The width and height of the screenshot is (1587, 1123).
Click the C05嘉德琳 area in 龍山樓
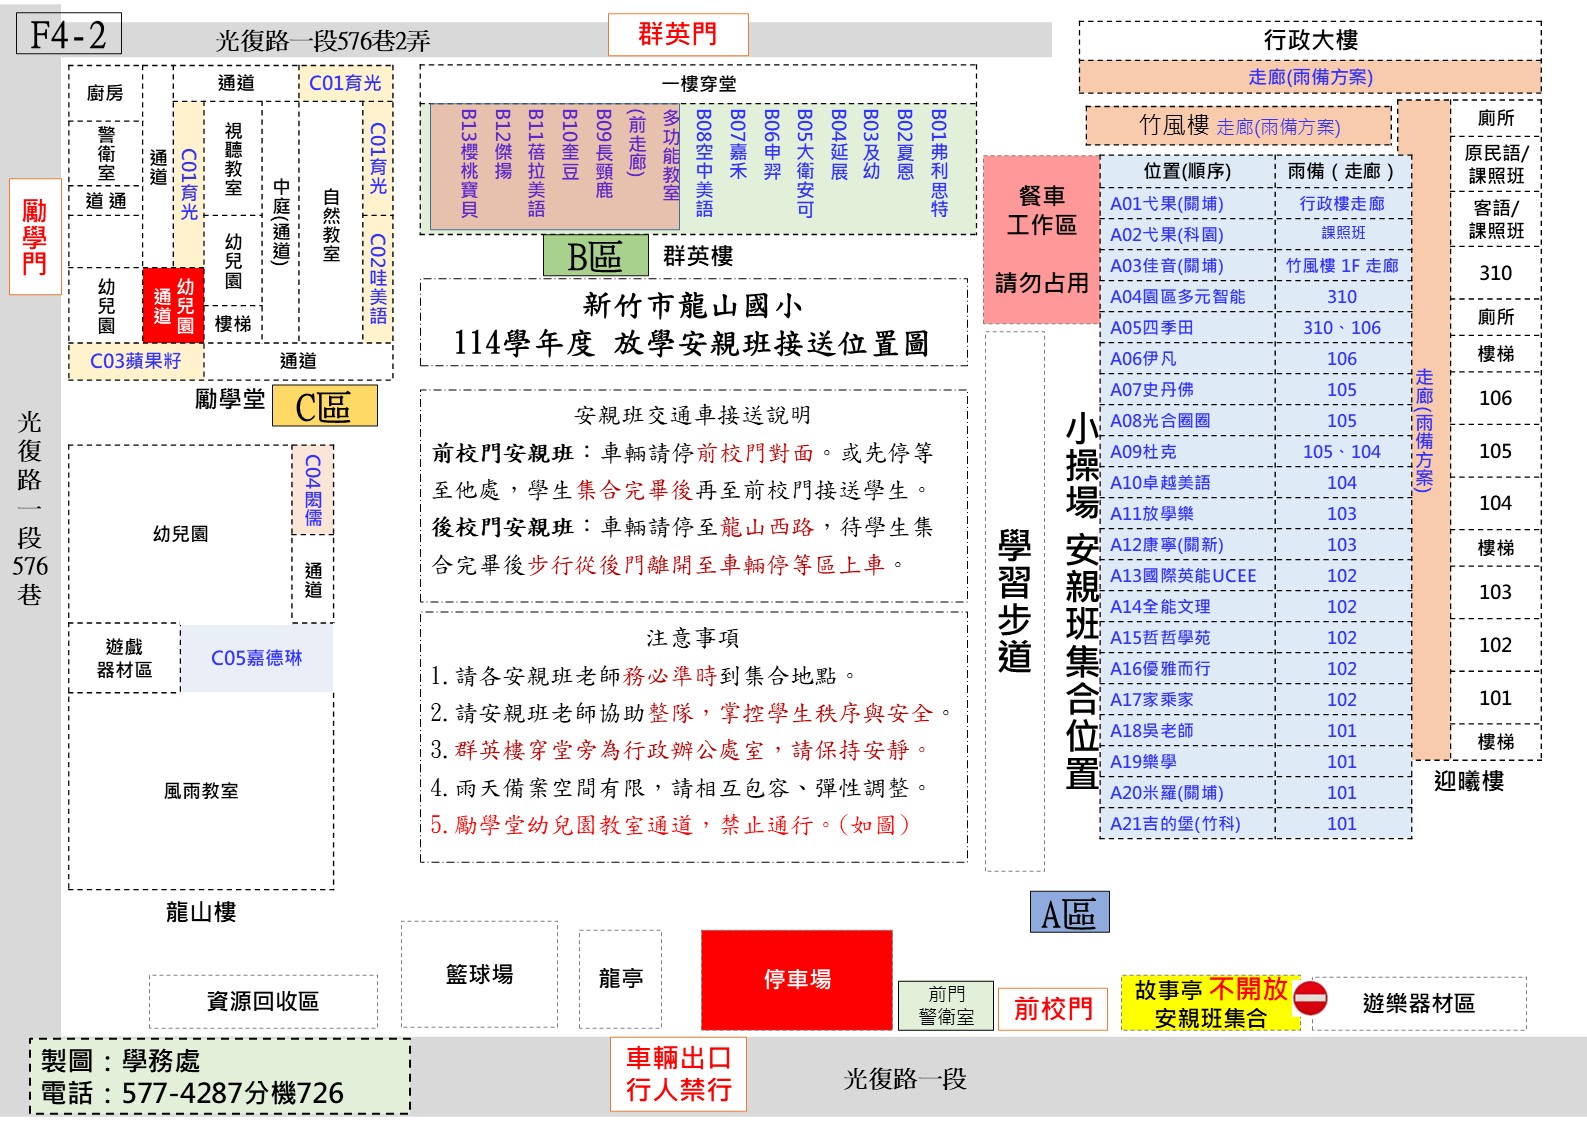256,658
